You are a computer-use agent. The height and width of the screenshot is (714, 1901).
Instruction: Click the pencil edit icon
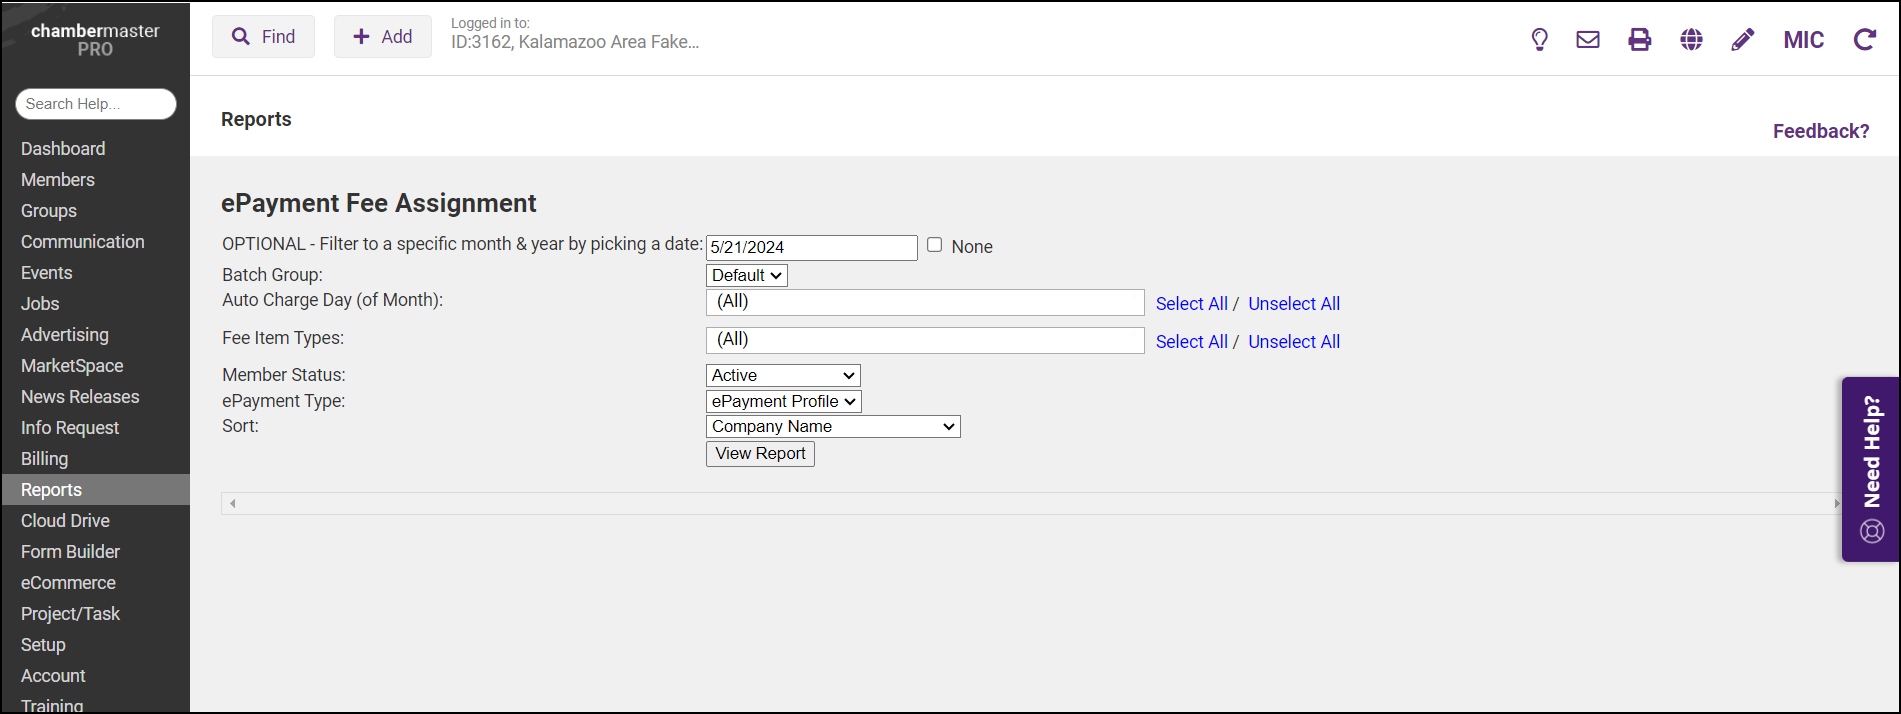(1743, 40)
